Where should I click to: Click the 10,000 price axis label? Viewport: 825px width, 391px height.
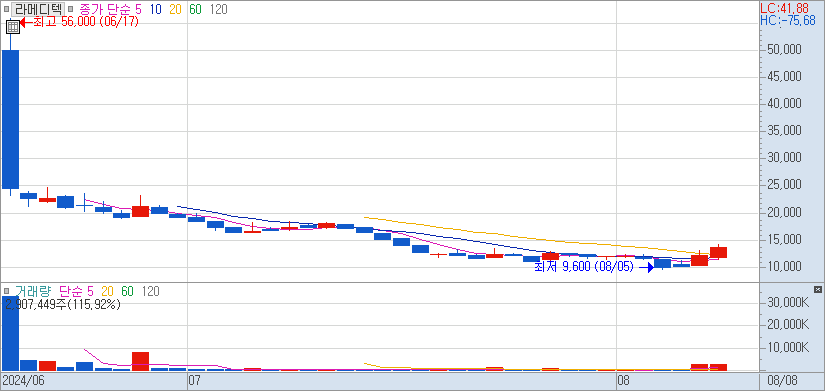click(x=783, y=267)
